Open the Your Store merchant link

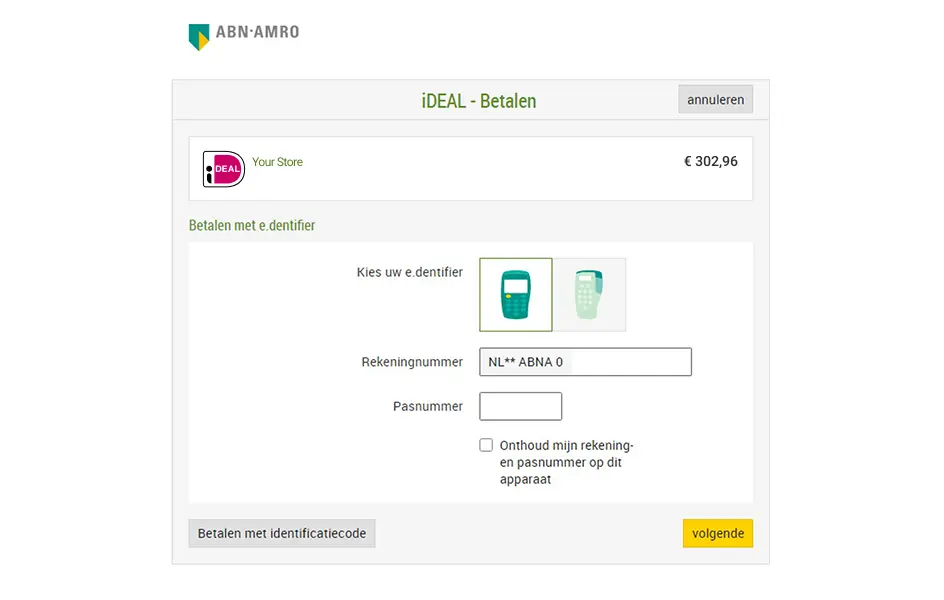[x=277, y=161]
